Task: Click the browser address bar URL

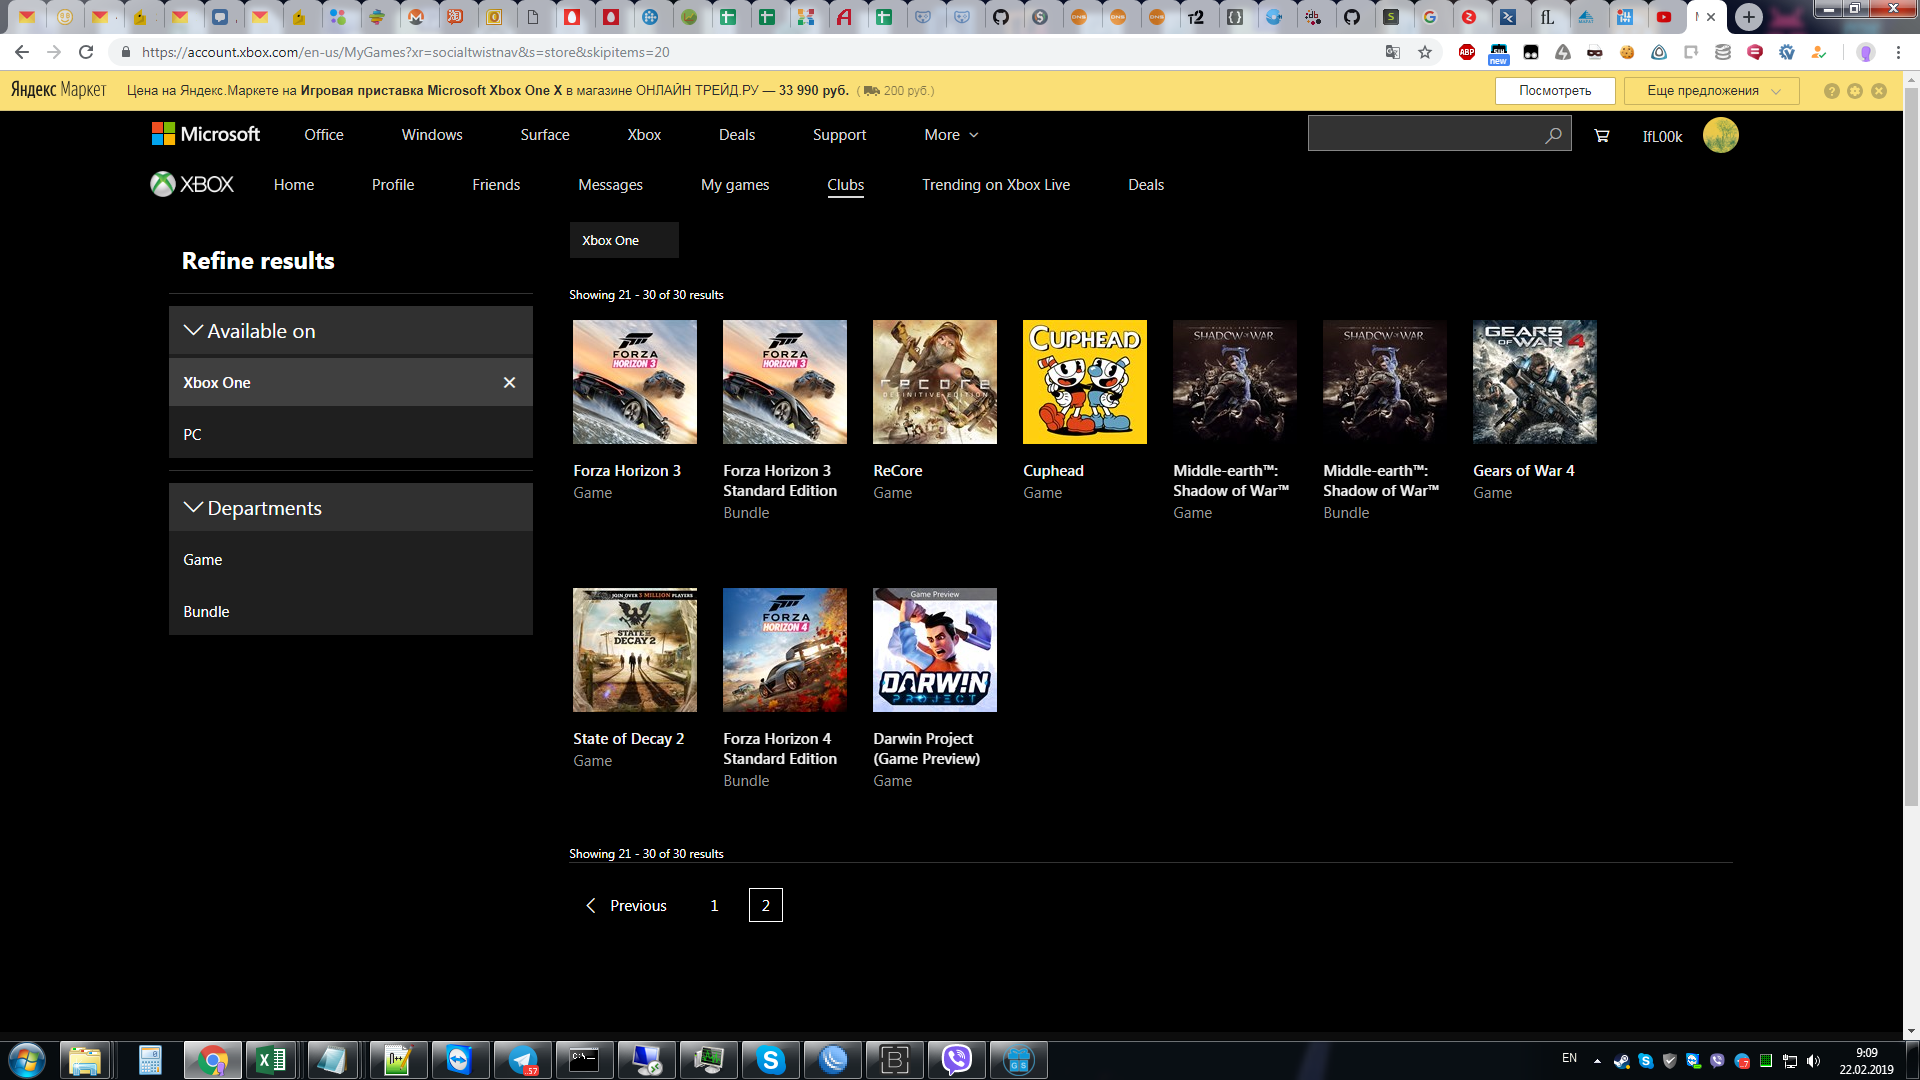Action: tap(406, 52)
